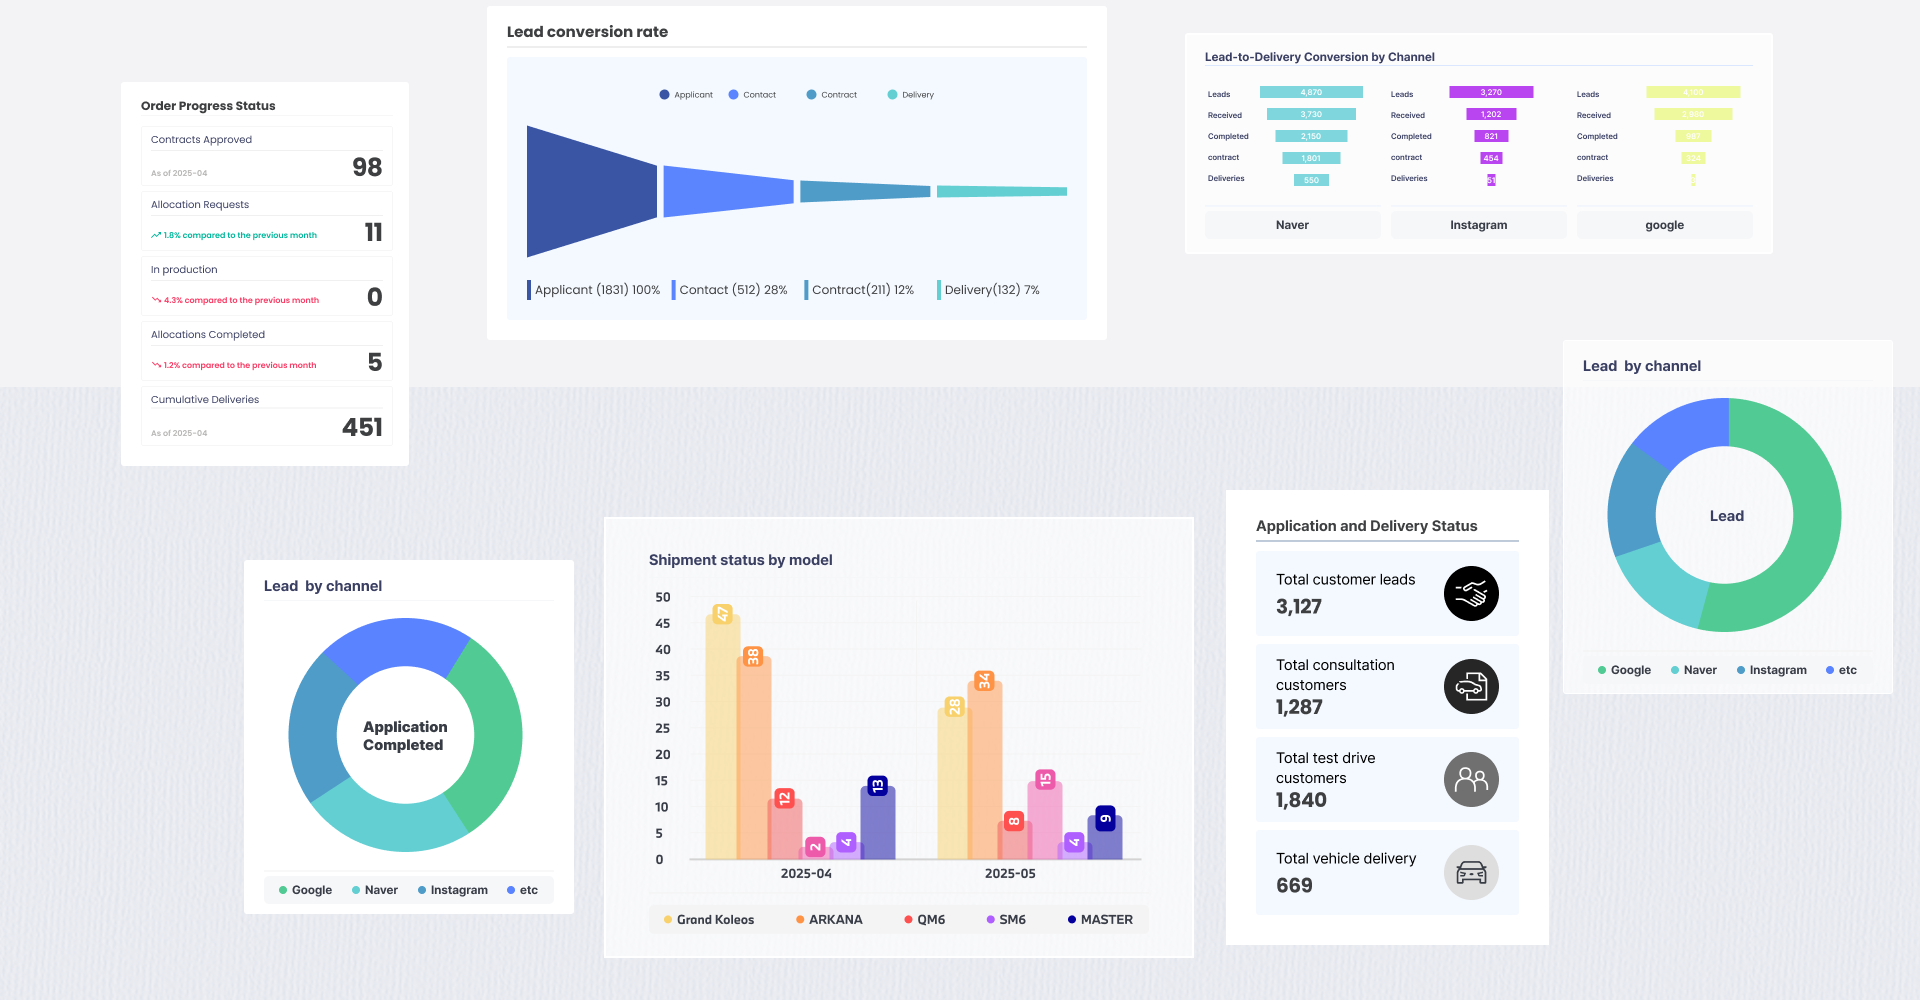The image size is (1920, 1000).
Task: Toggle the MASTER series in the shipment legend
Action: tap(1100, 920)
